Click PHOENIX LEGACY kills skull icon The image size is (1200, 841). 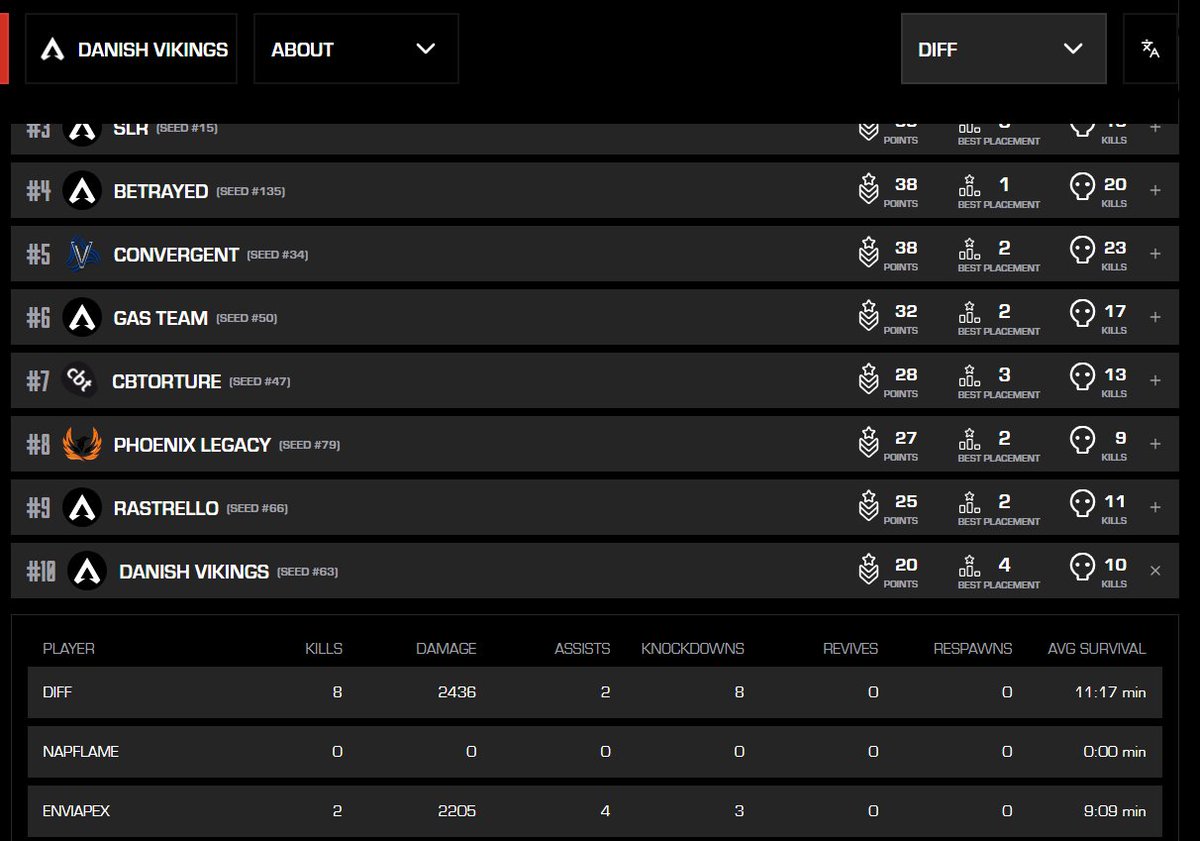pos(1081,441)
